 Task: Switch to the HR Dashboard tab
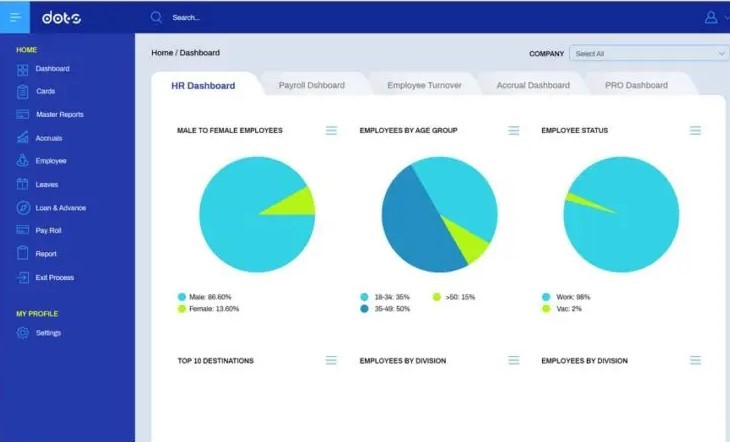tap(203, 86)
